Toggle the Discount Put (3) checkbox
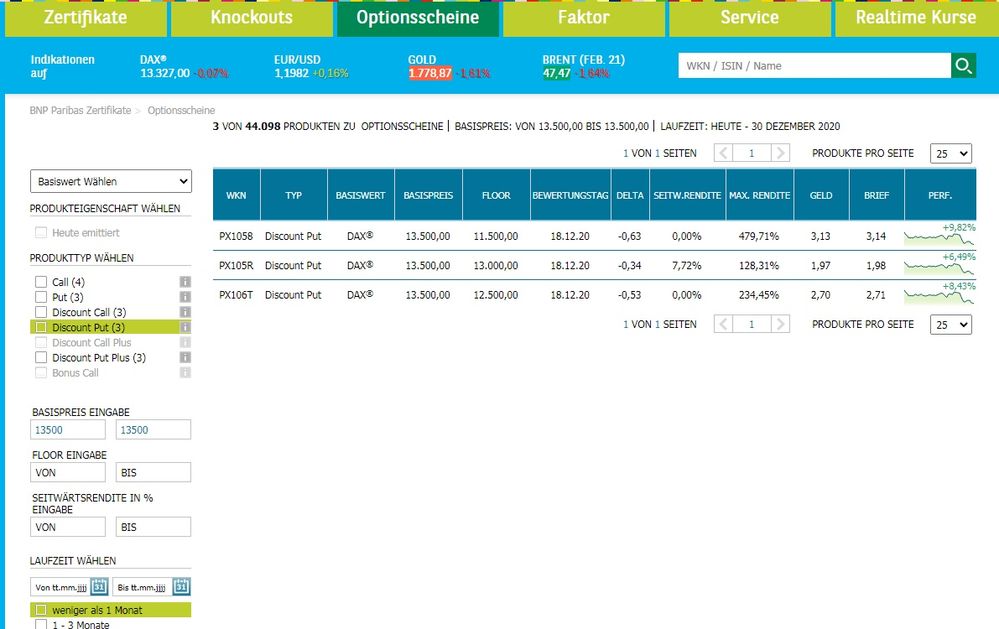 (41, 327)
